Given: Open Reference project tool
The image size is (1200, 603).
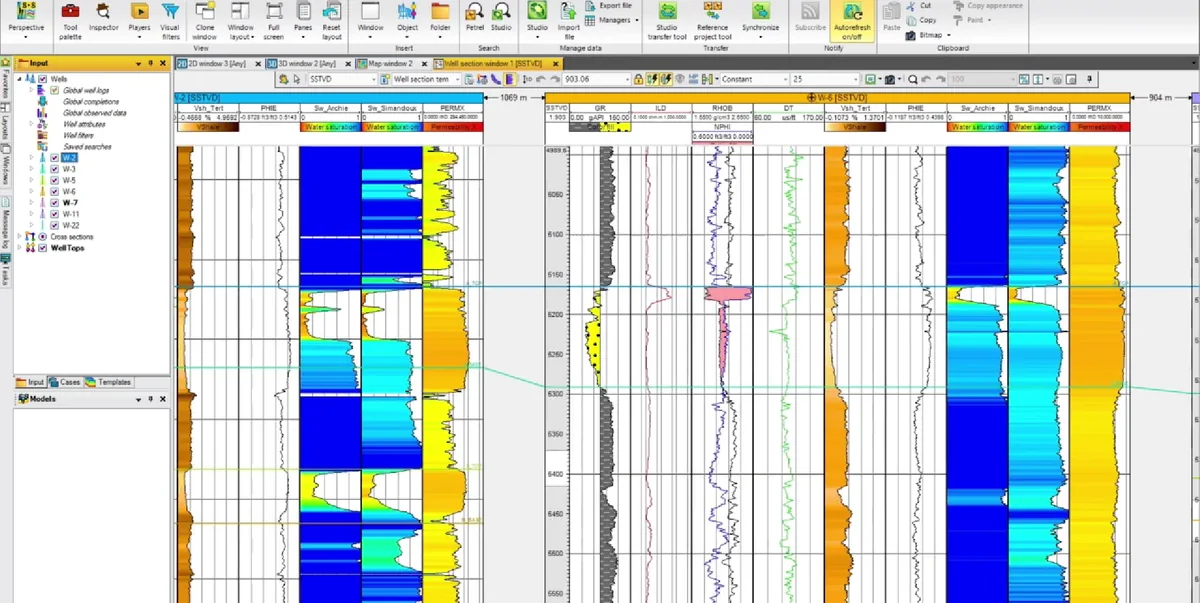Looking at the screenshot, I should click(713, 20).
